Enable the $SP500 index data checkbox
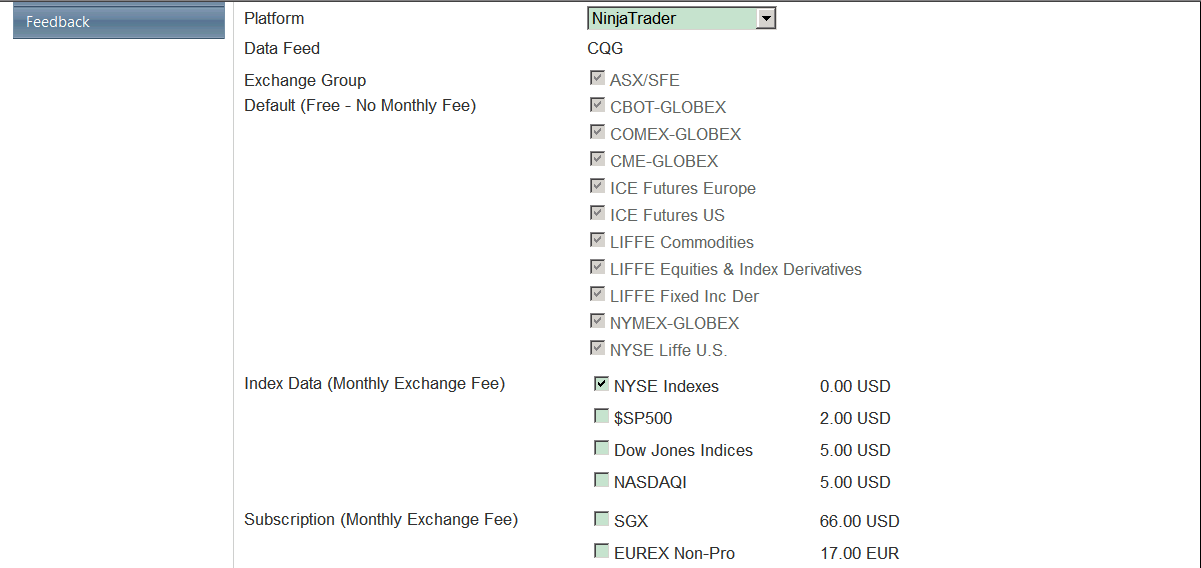The width and height of the screenshot is (1201, 568). 601,416
